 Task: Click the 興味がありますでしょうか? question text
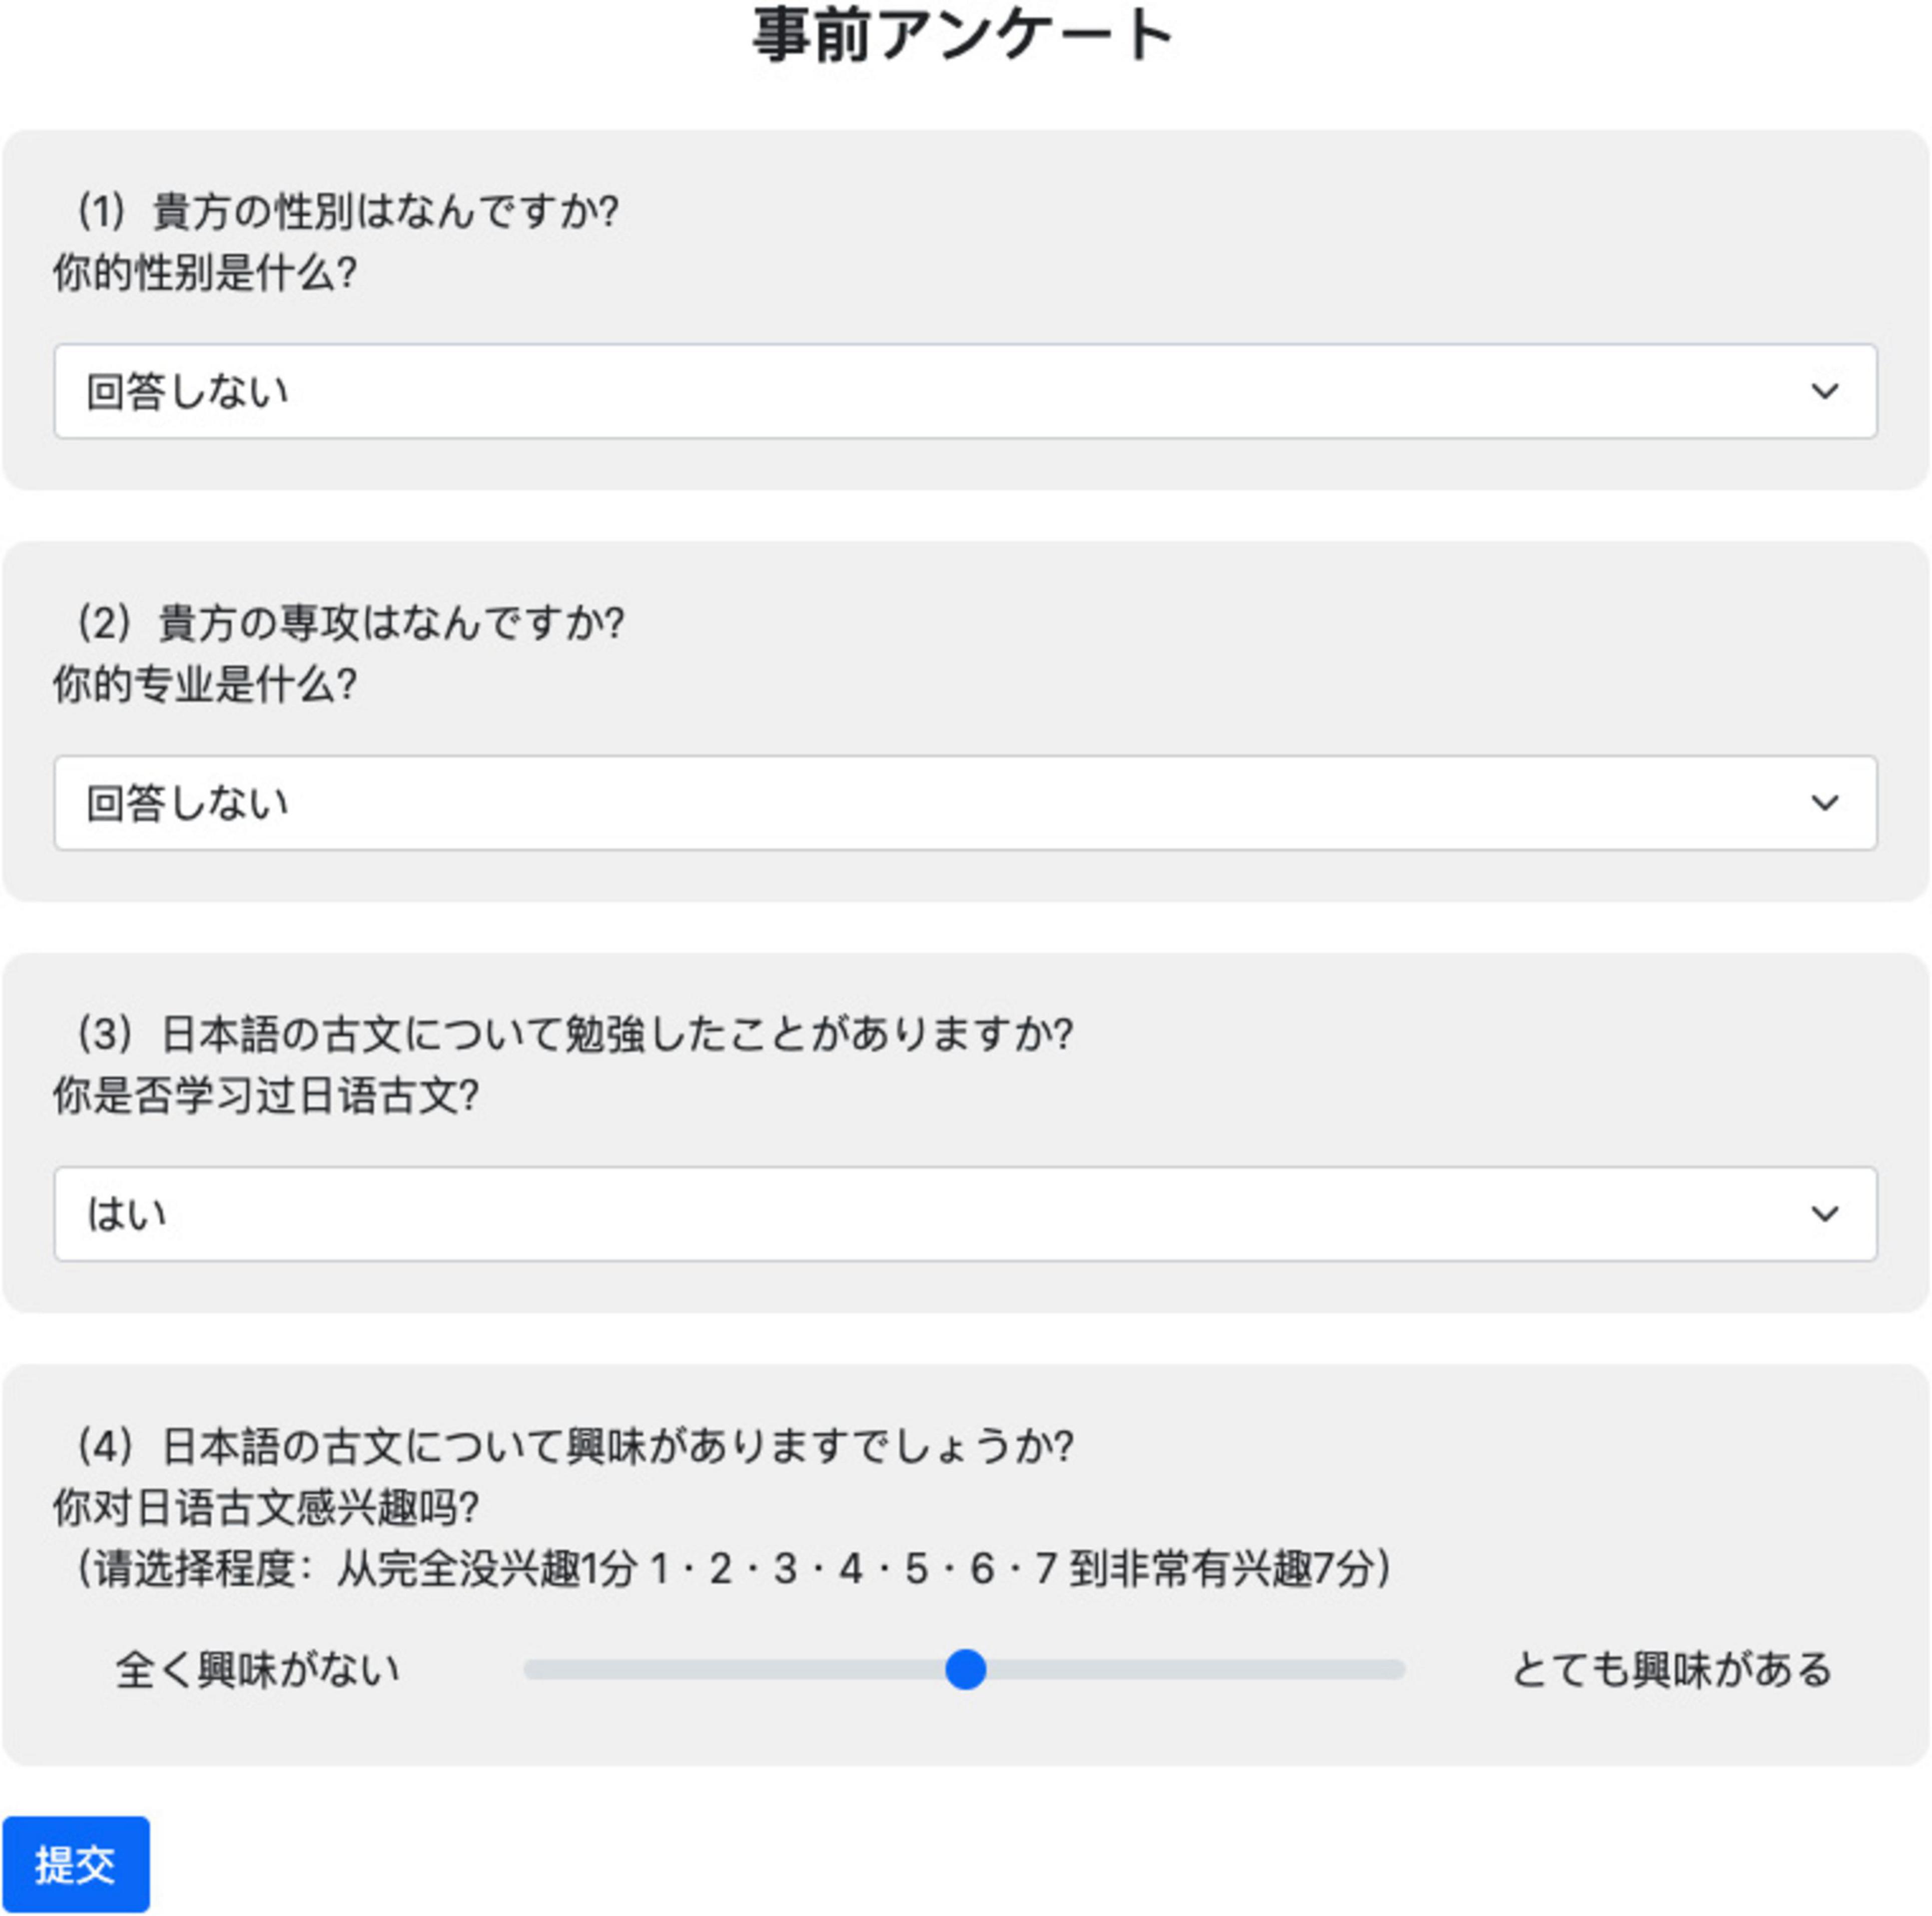[819, 1446]
